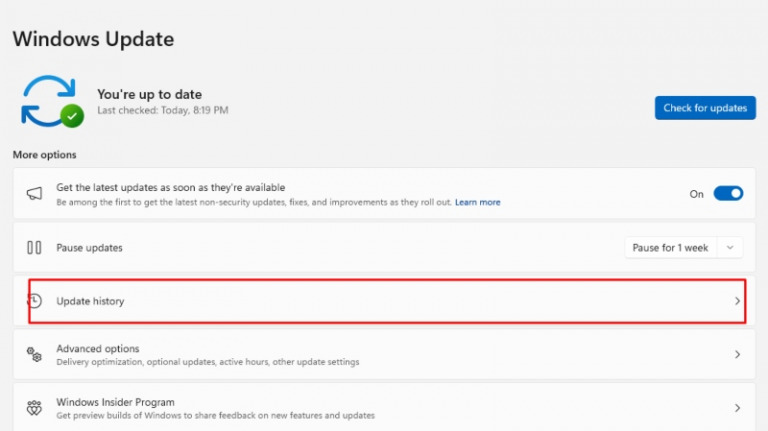Open the Advanced options entry
Viewport: 768px width, 431px height.
click(97, 349)
